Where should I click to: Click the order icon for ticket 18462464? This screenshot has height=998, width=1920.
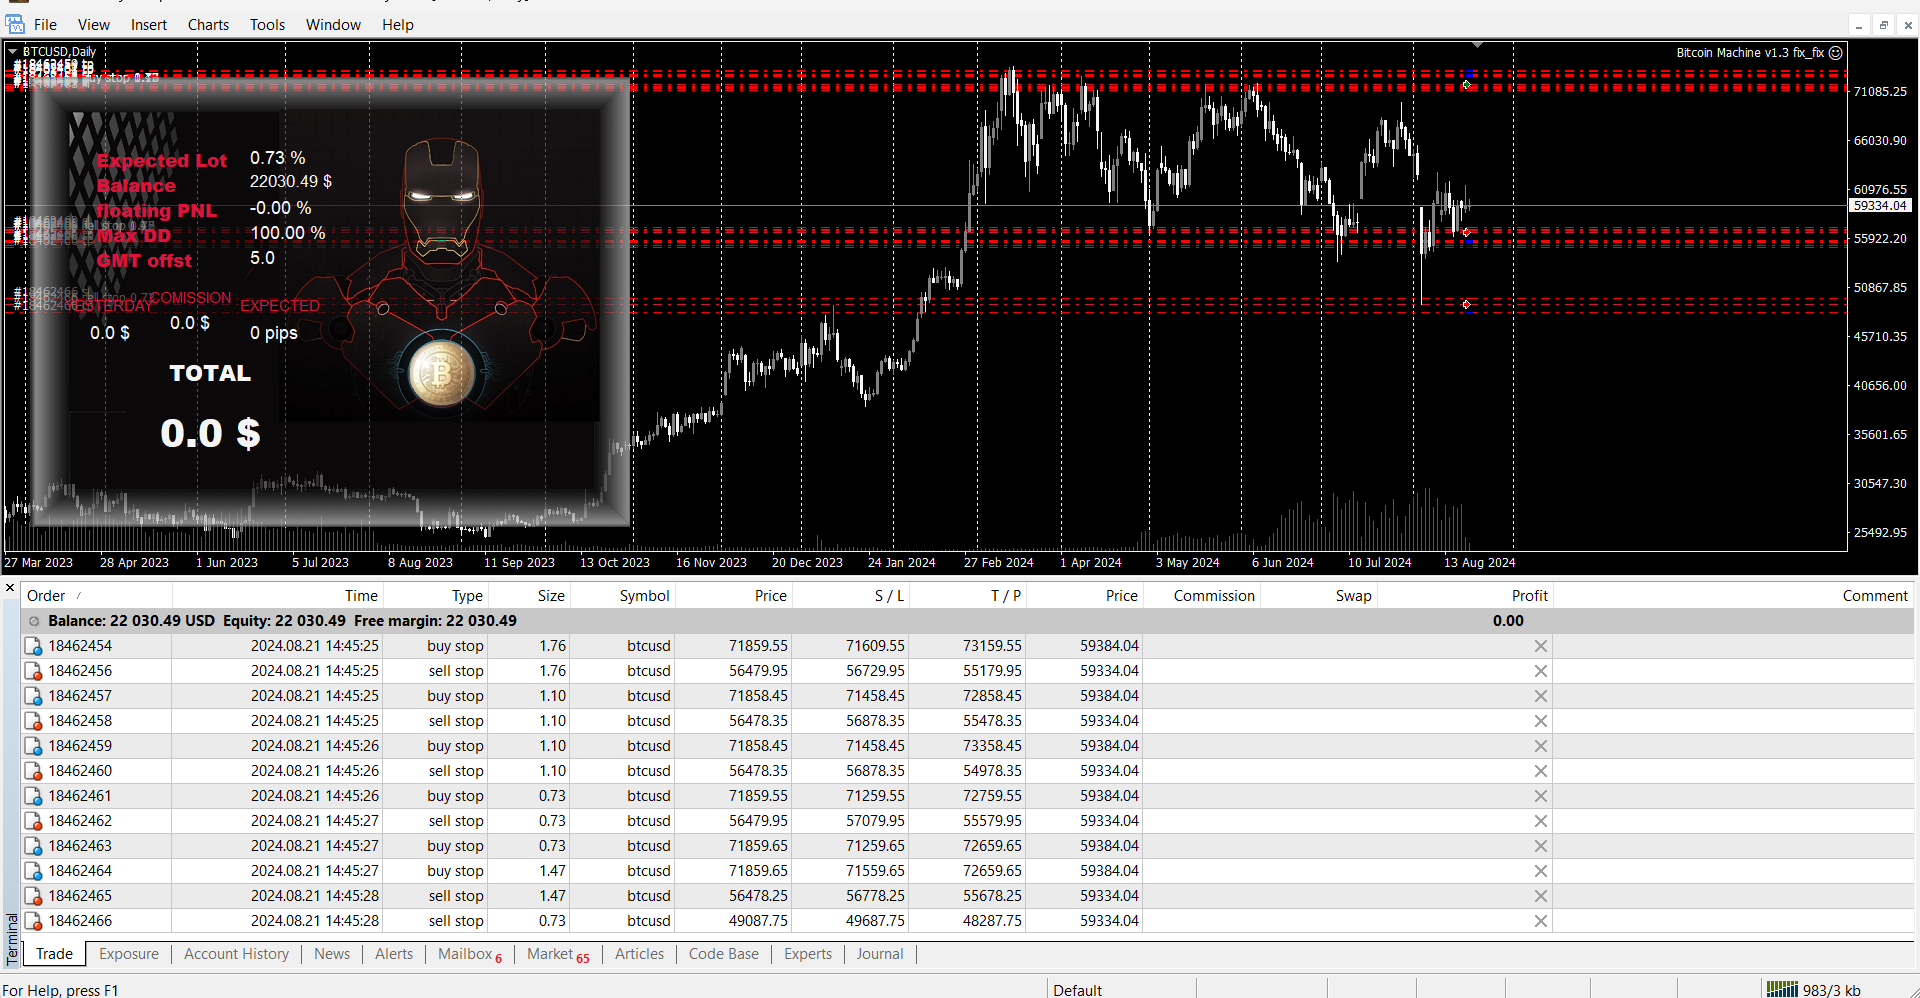[34, 872]
